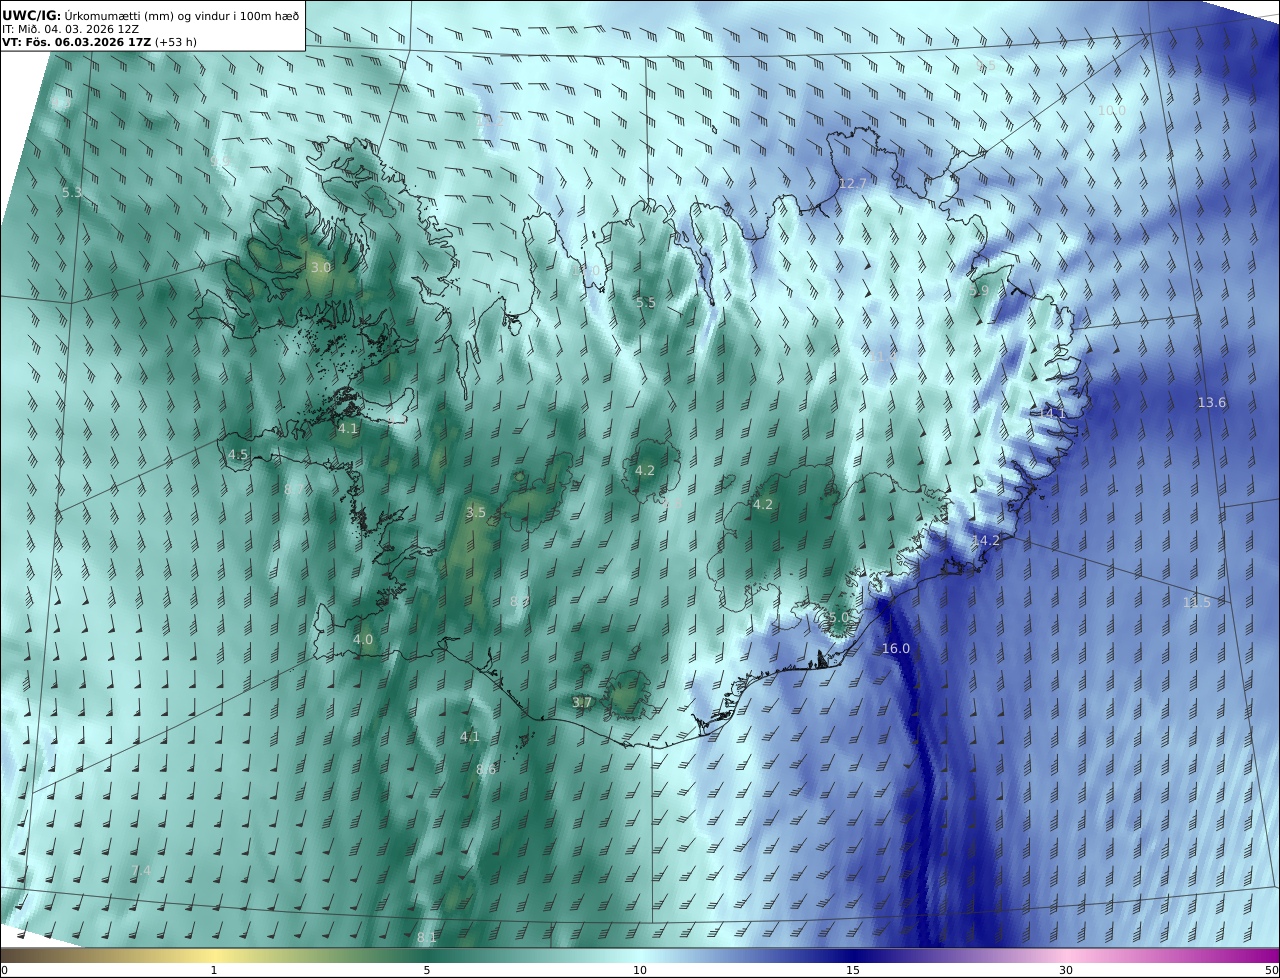Click the 11.5 value label on the map
The width and height of the screenshot is (1280, 978).
click(1196, 603)
